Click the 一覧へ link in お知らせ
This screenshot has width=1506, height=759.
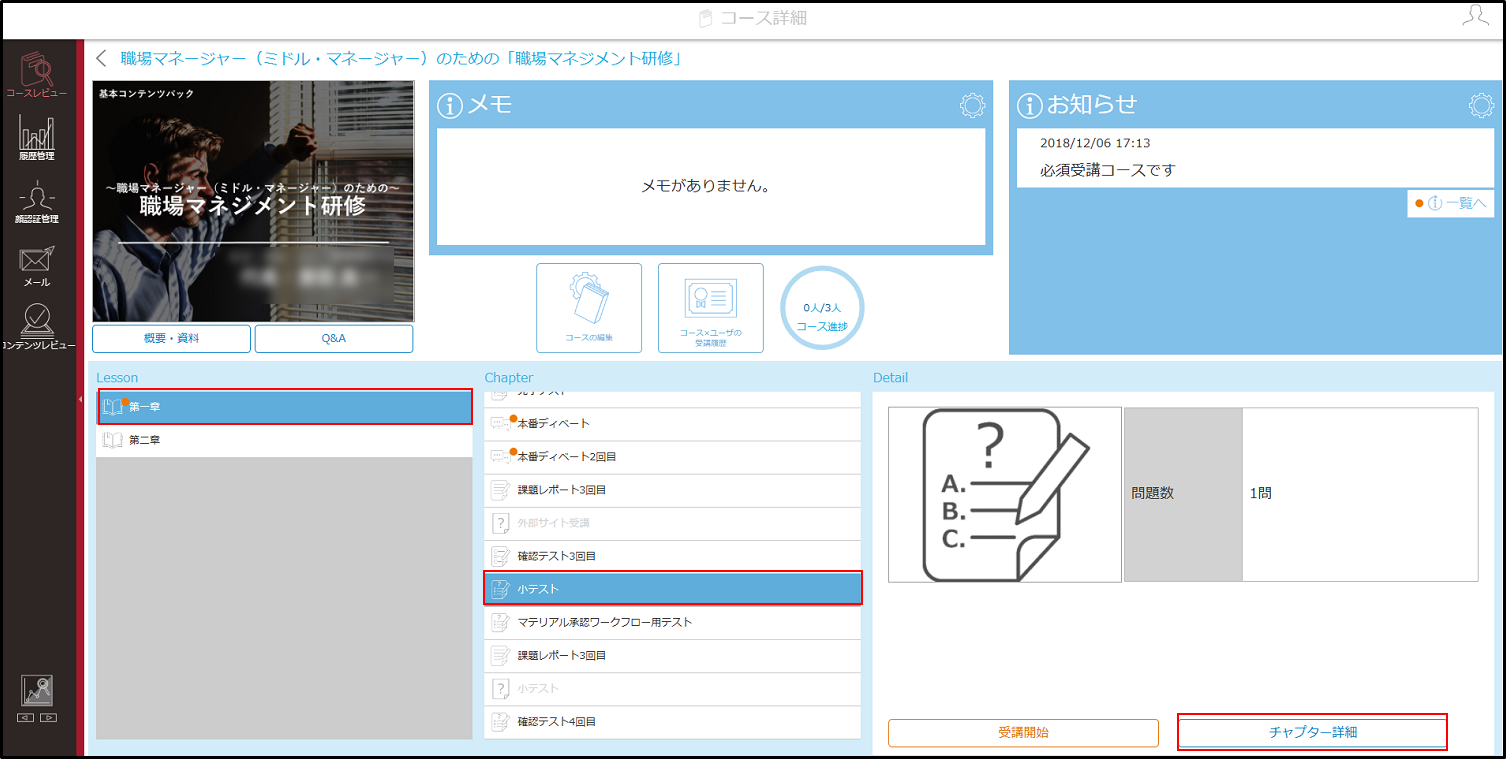(1451, 204)
